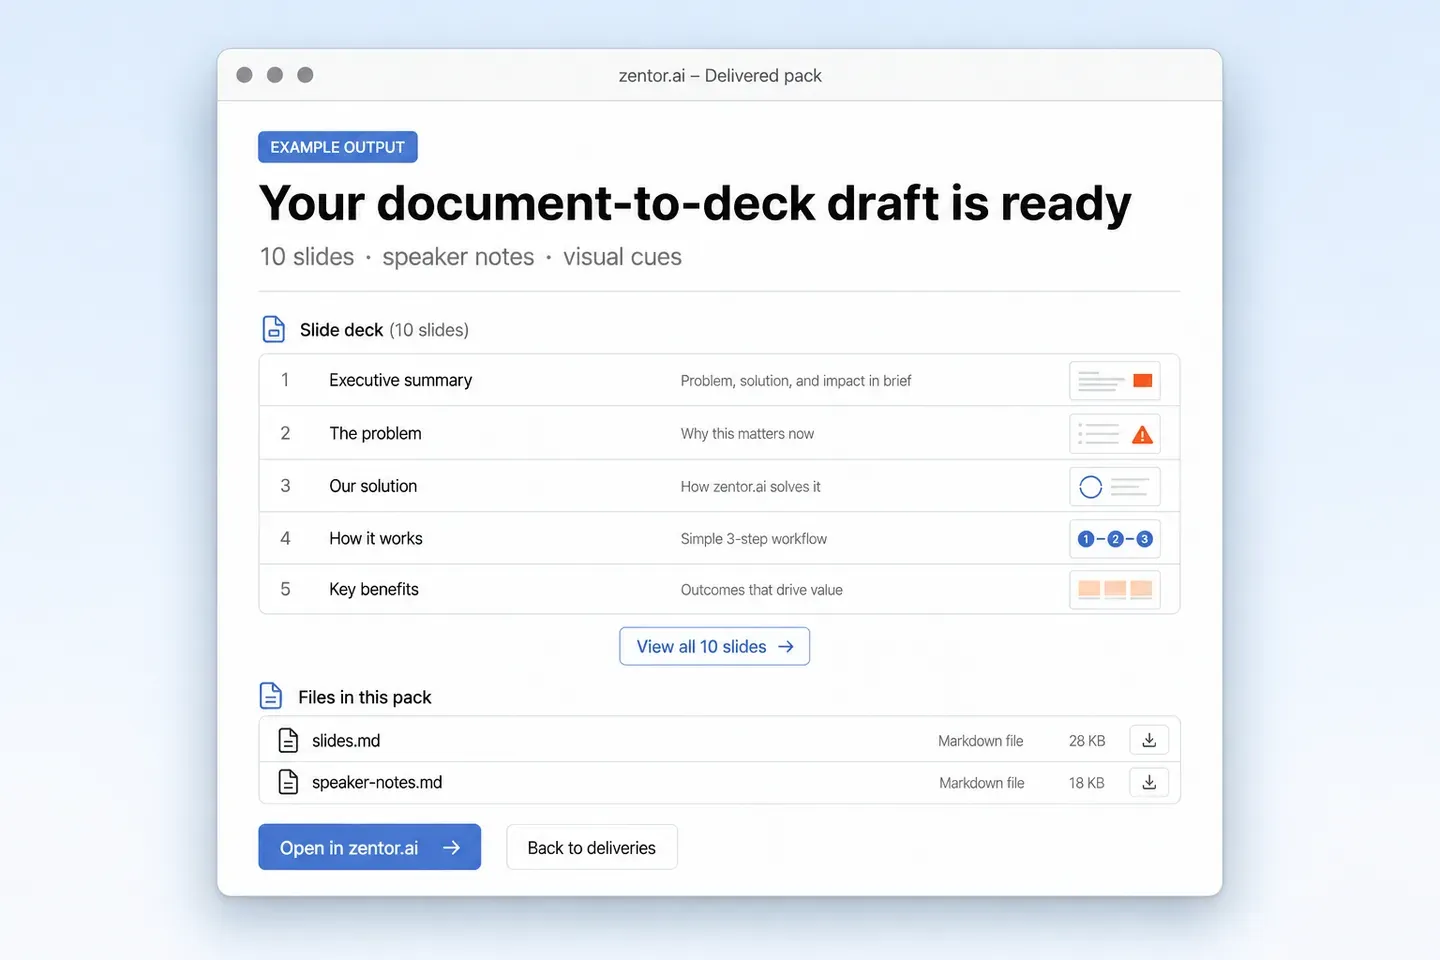Click the speaker-notes.md file name
The width and height of the screenshot is (1440, 960).
377,782
